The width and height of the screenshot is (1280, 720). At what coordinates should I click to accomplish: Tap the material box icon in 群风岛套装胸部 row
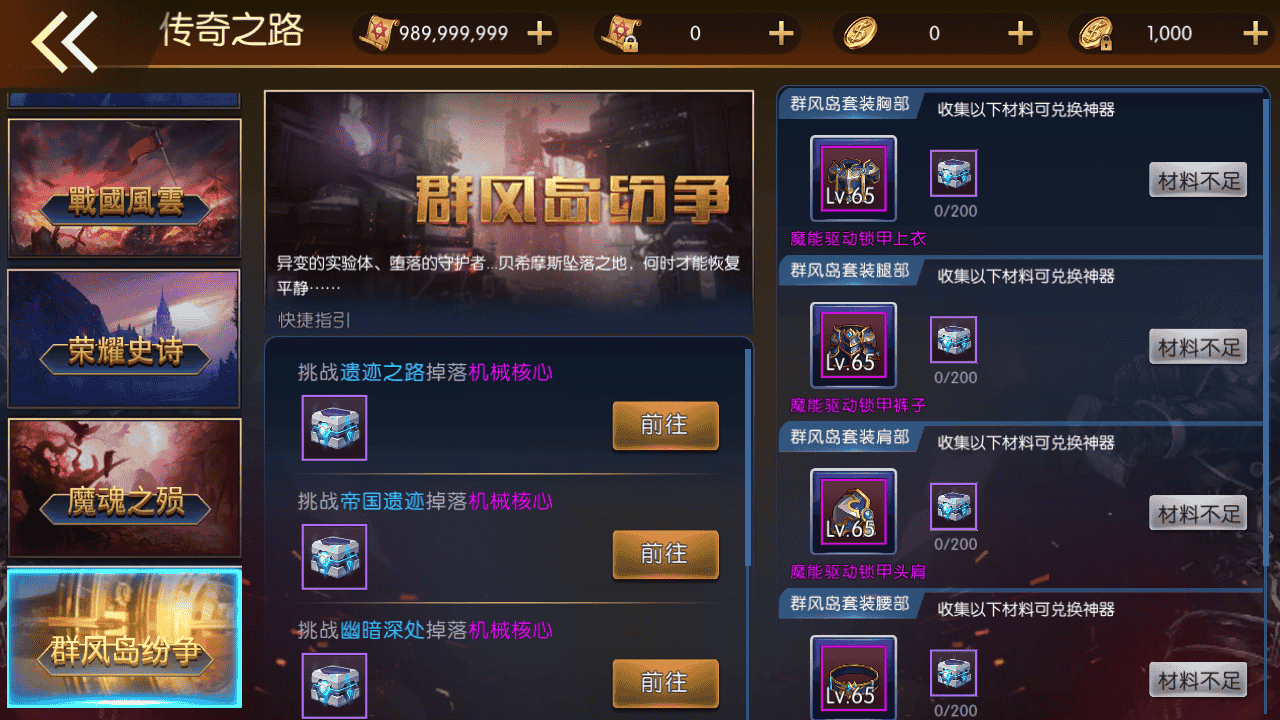[x=953, y=174]
